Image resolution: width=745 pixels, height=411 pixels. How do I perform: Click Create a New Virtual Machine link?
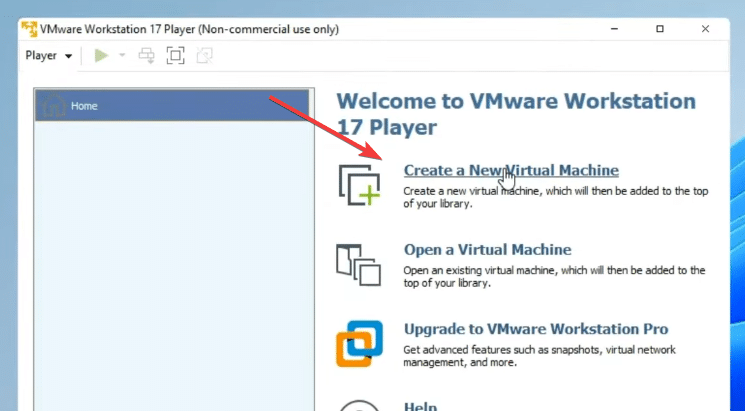[511, 170]
